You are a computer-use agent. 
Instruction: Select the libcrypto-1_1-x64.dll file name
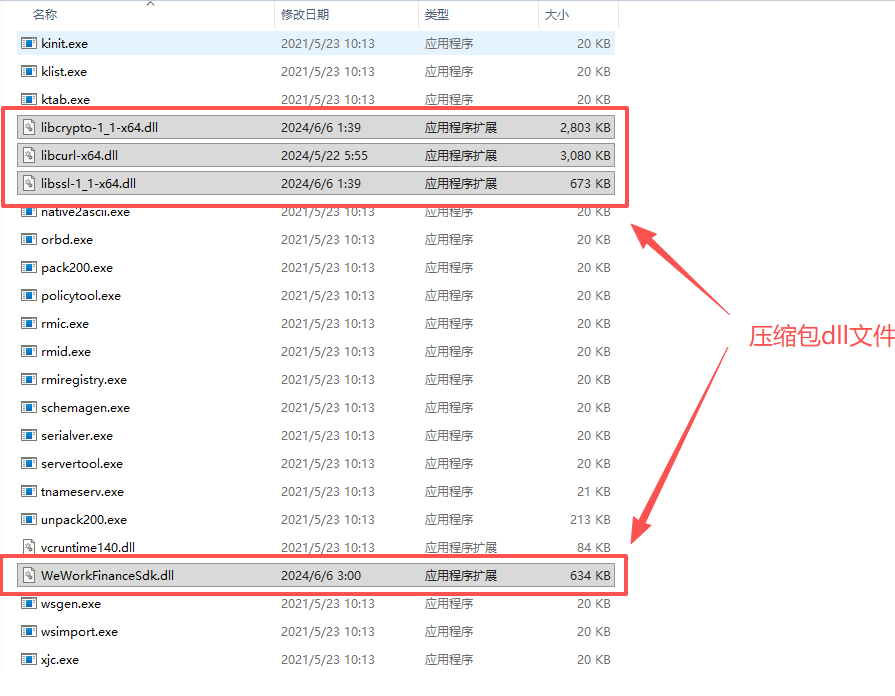click(99, 127)
